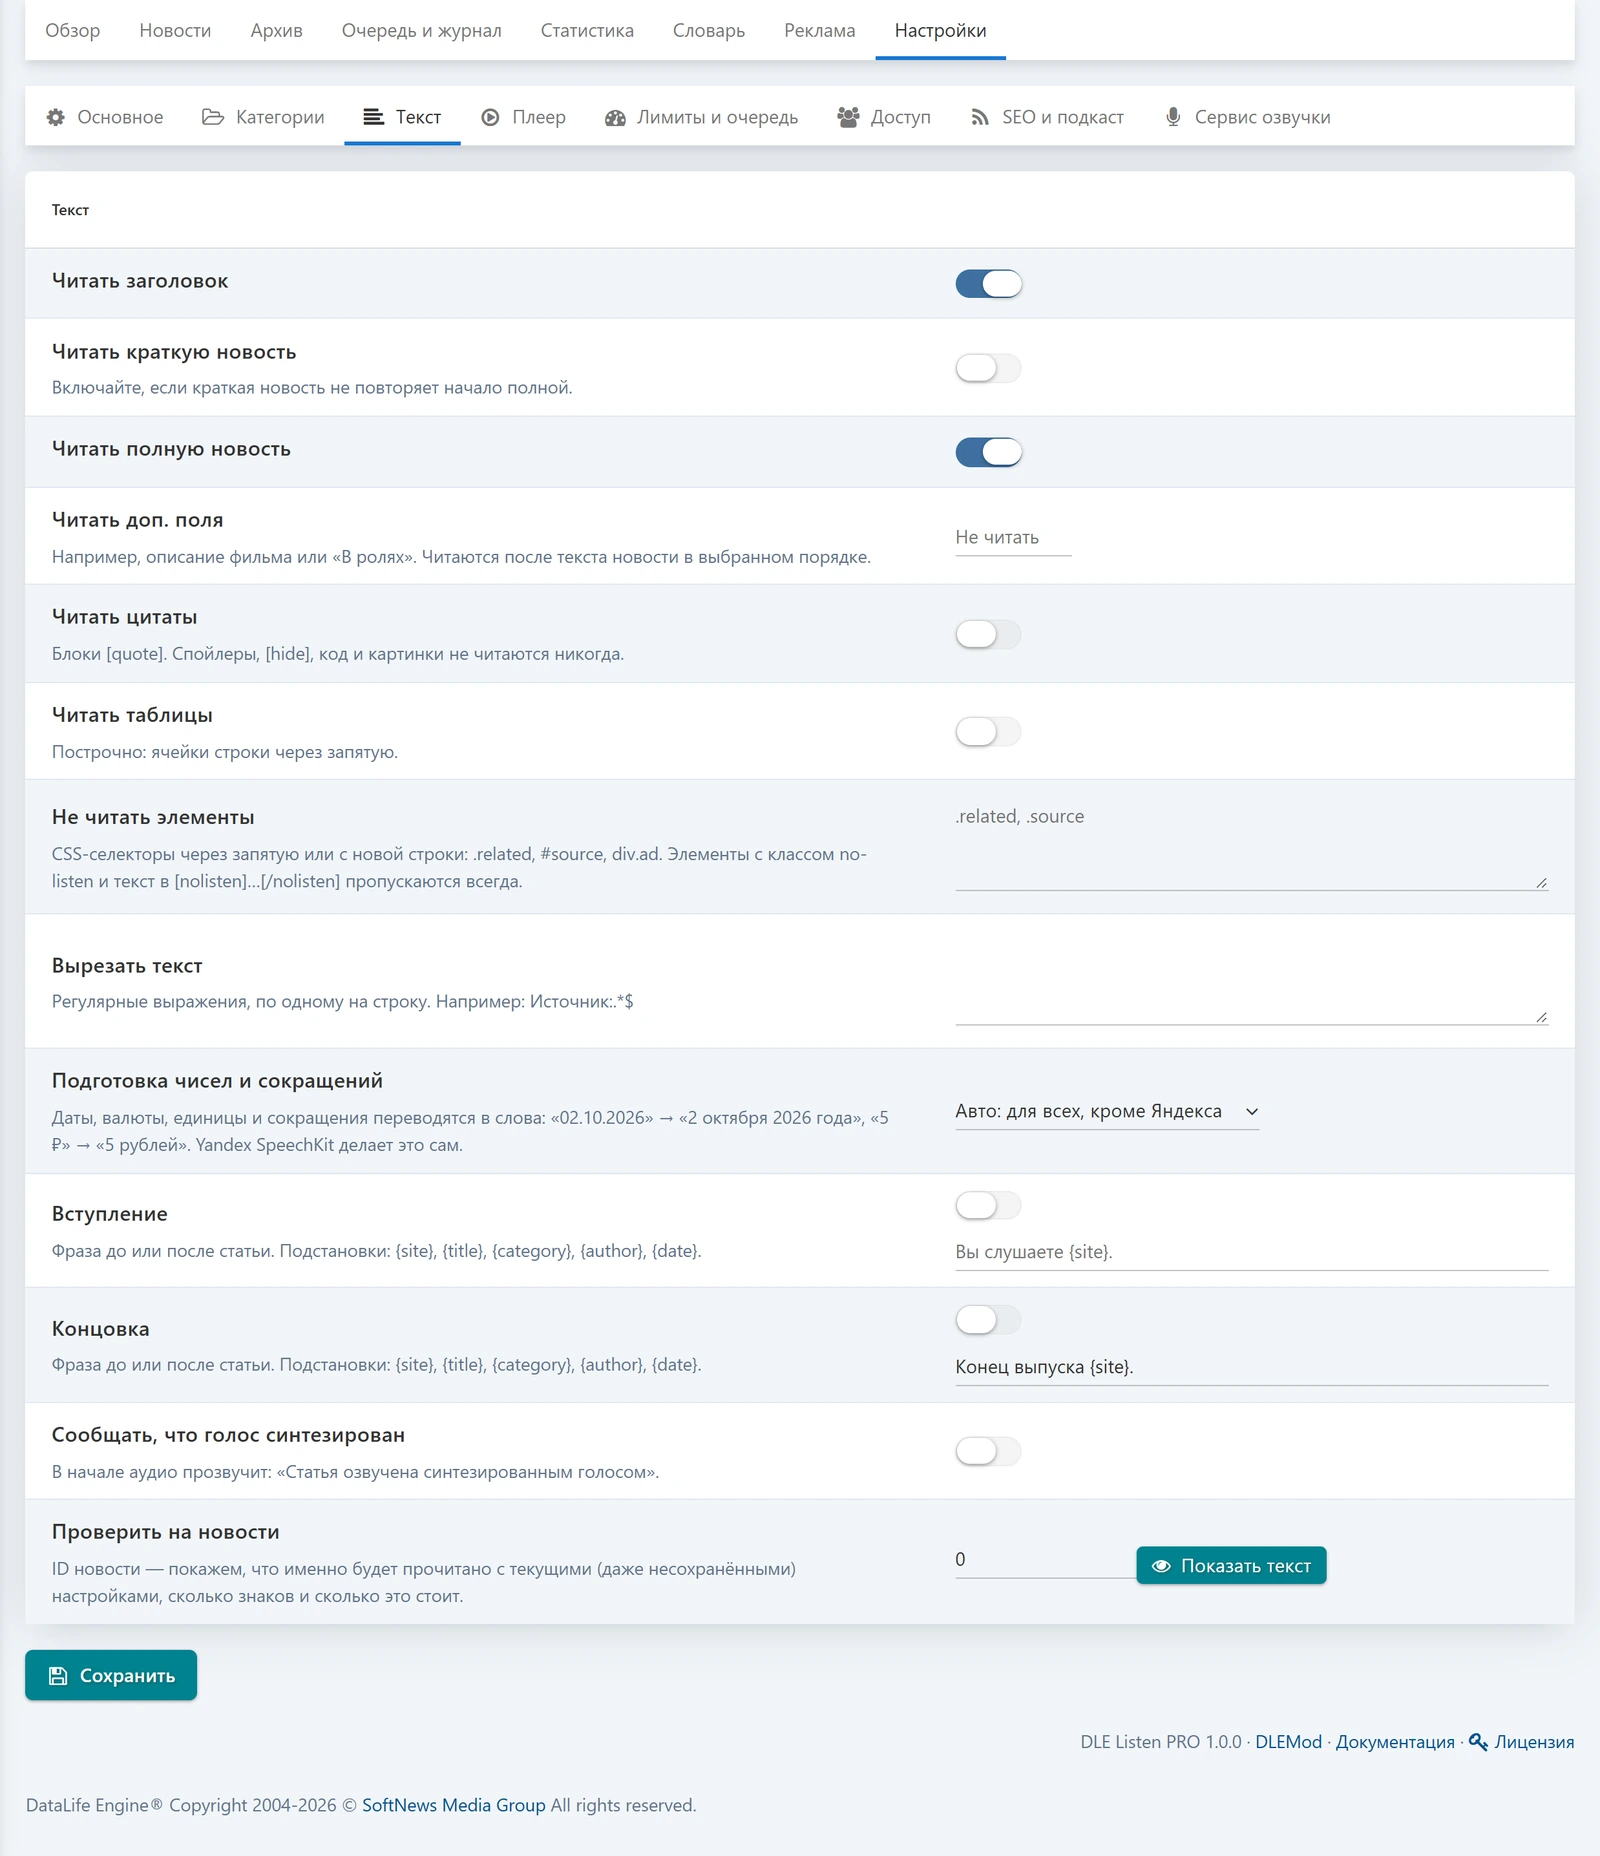This screenshot has height=1856, width=1600.
Task: Open the Реклама tab
Action: (820, 30)
